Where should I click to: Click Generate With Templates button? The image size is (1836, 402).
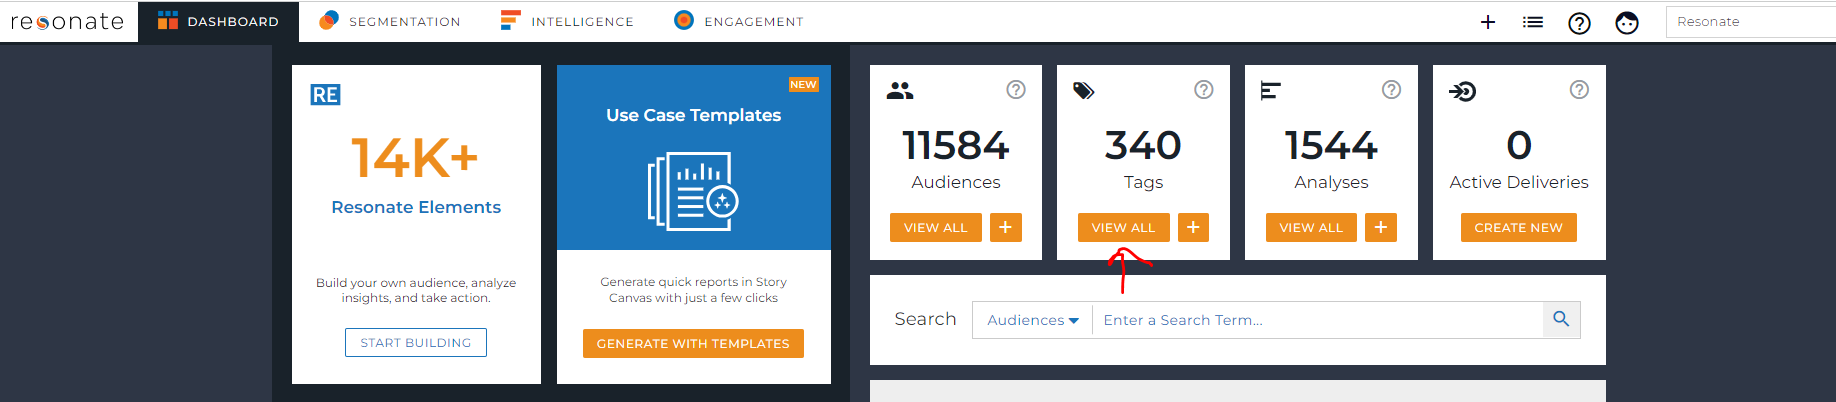coord(693,343)
